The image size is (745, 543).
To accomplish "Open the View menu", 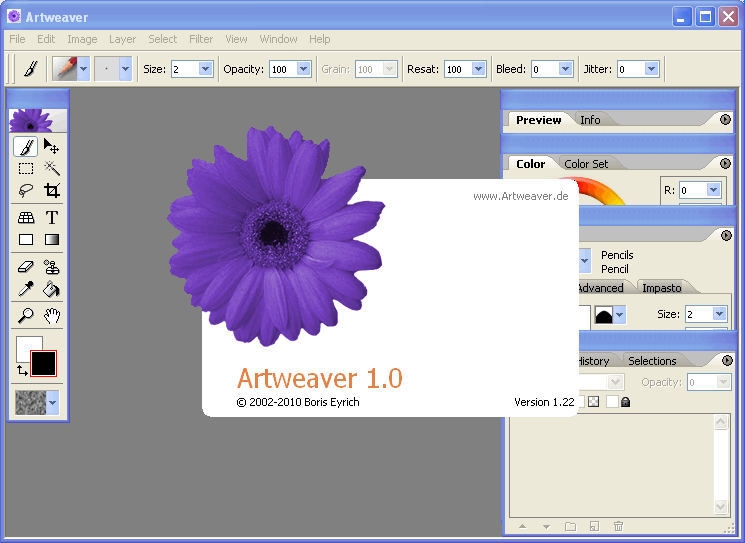I will click(236, 39).
